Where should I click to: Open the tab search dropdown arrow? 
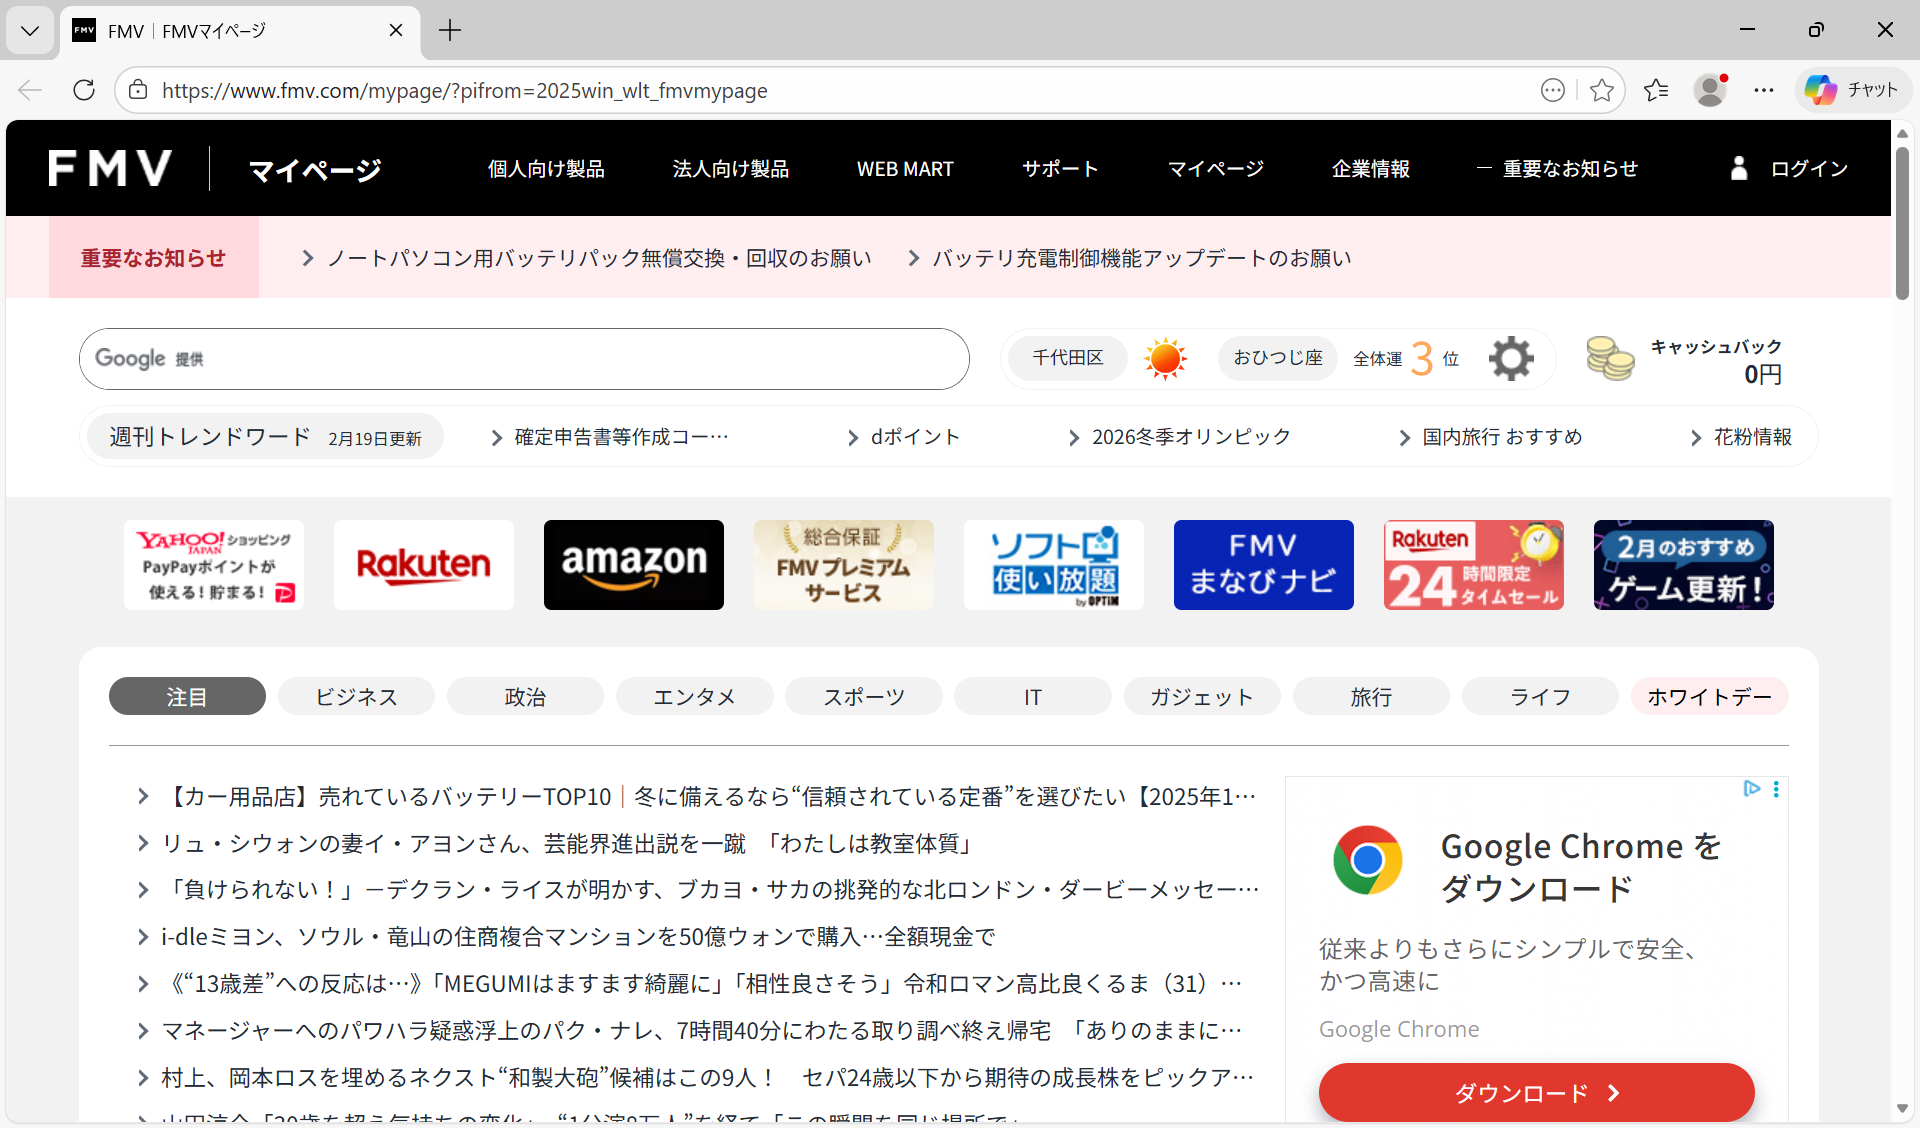[x=30, y=30]
